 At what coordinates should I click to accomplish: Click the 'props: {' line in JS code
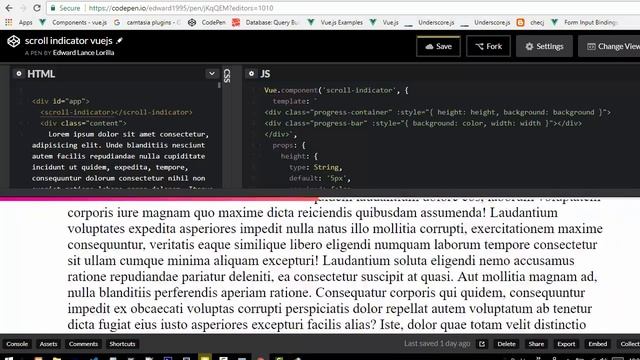point(289,145)
